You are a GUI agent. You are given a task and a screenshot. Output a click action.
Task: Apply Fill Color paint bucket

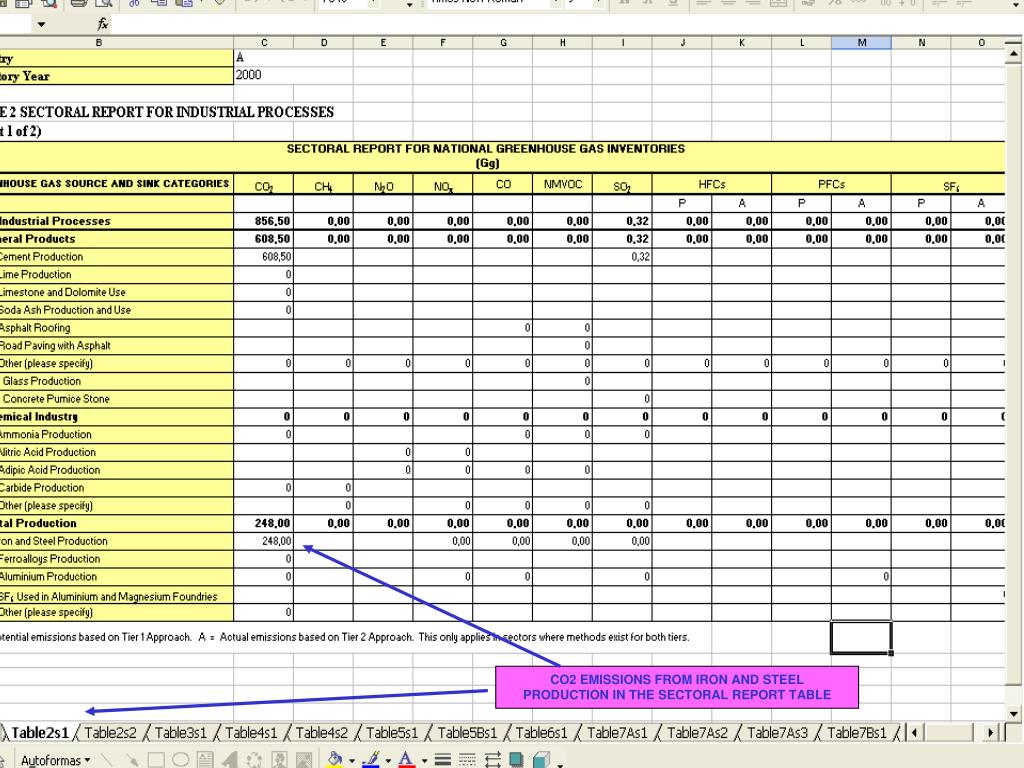335,760
